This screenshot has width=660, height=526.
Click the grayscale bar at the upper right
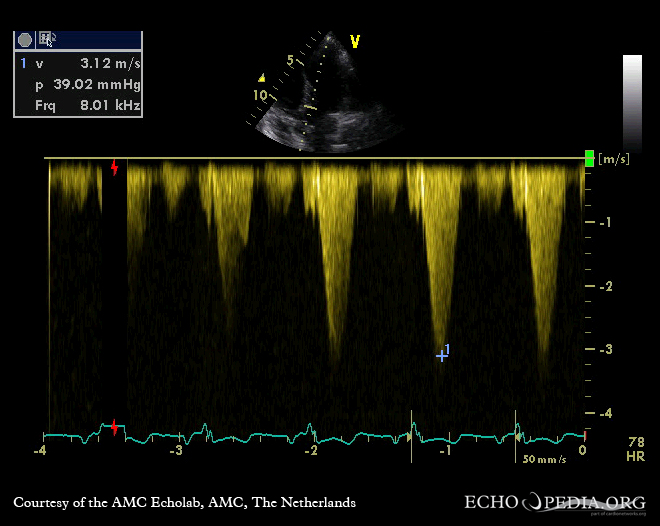[632, 100]
